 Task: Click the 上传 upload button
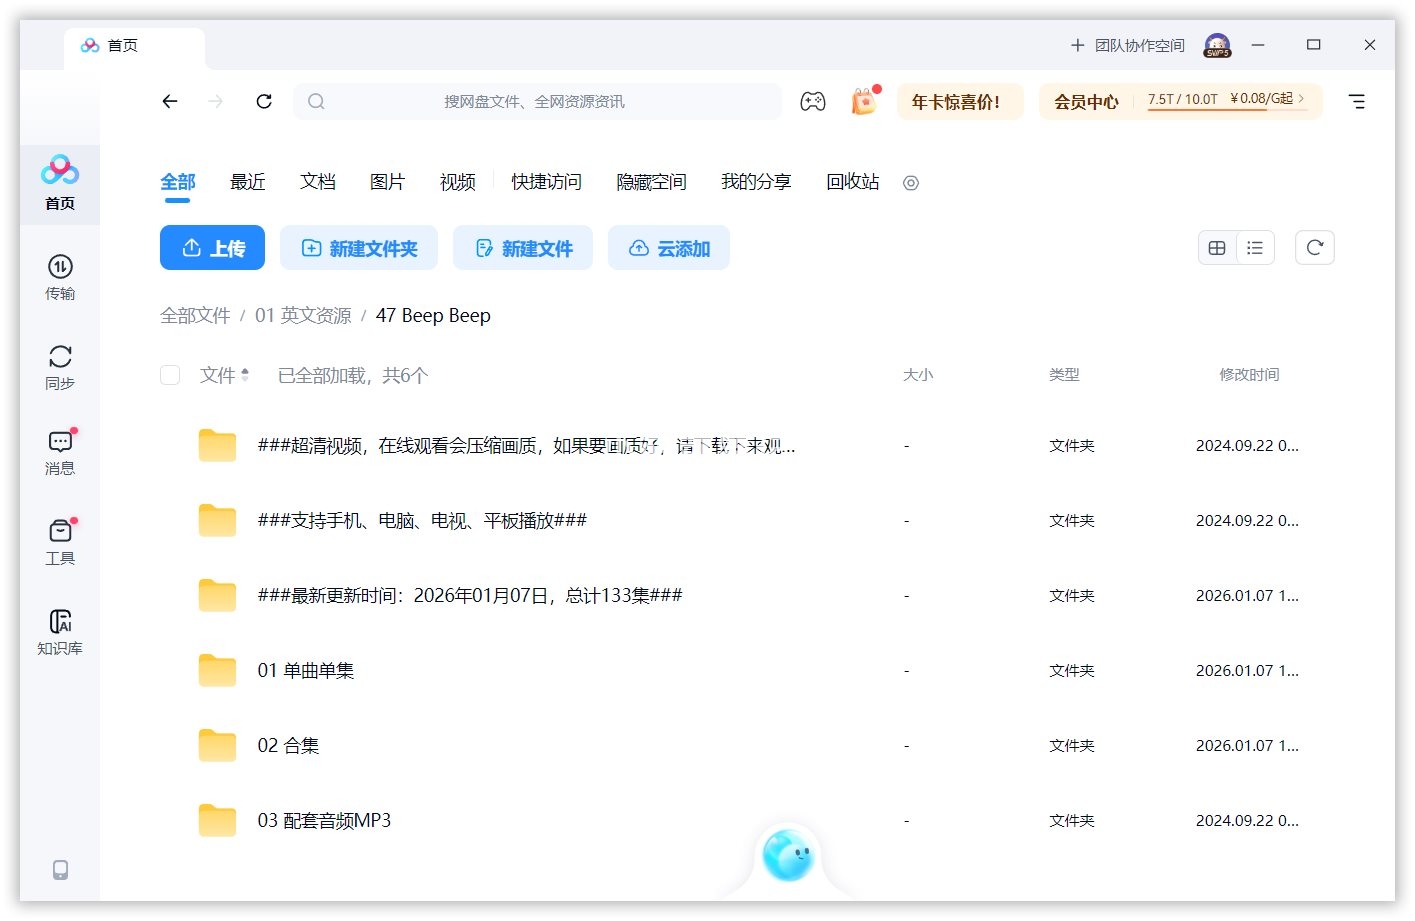coord(212,248)
